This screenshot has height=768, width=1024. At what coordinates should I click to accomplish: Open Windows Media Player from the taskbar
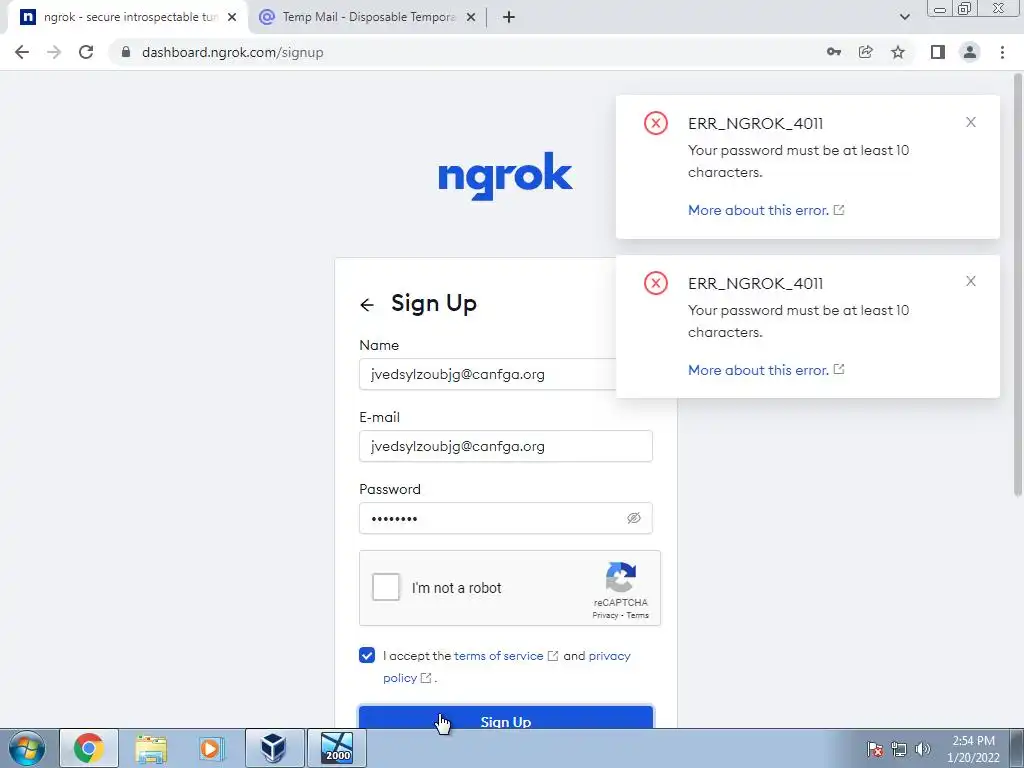pos(212,748)
